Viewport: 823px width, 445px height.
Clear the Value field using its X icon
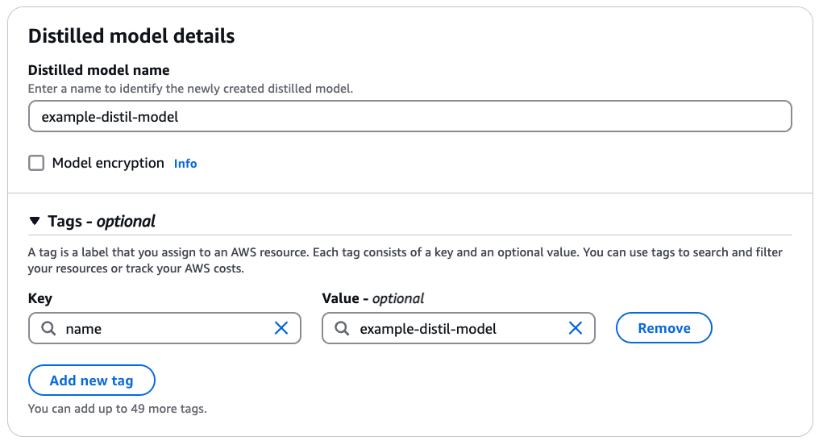coord(575,328)
